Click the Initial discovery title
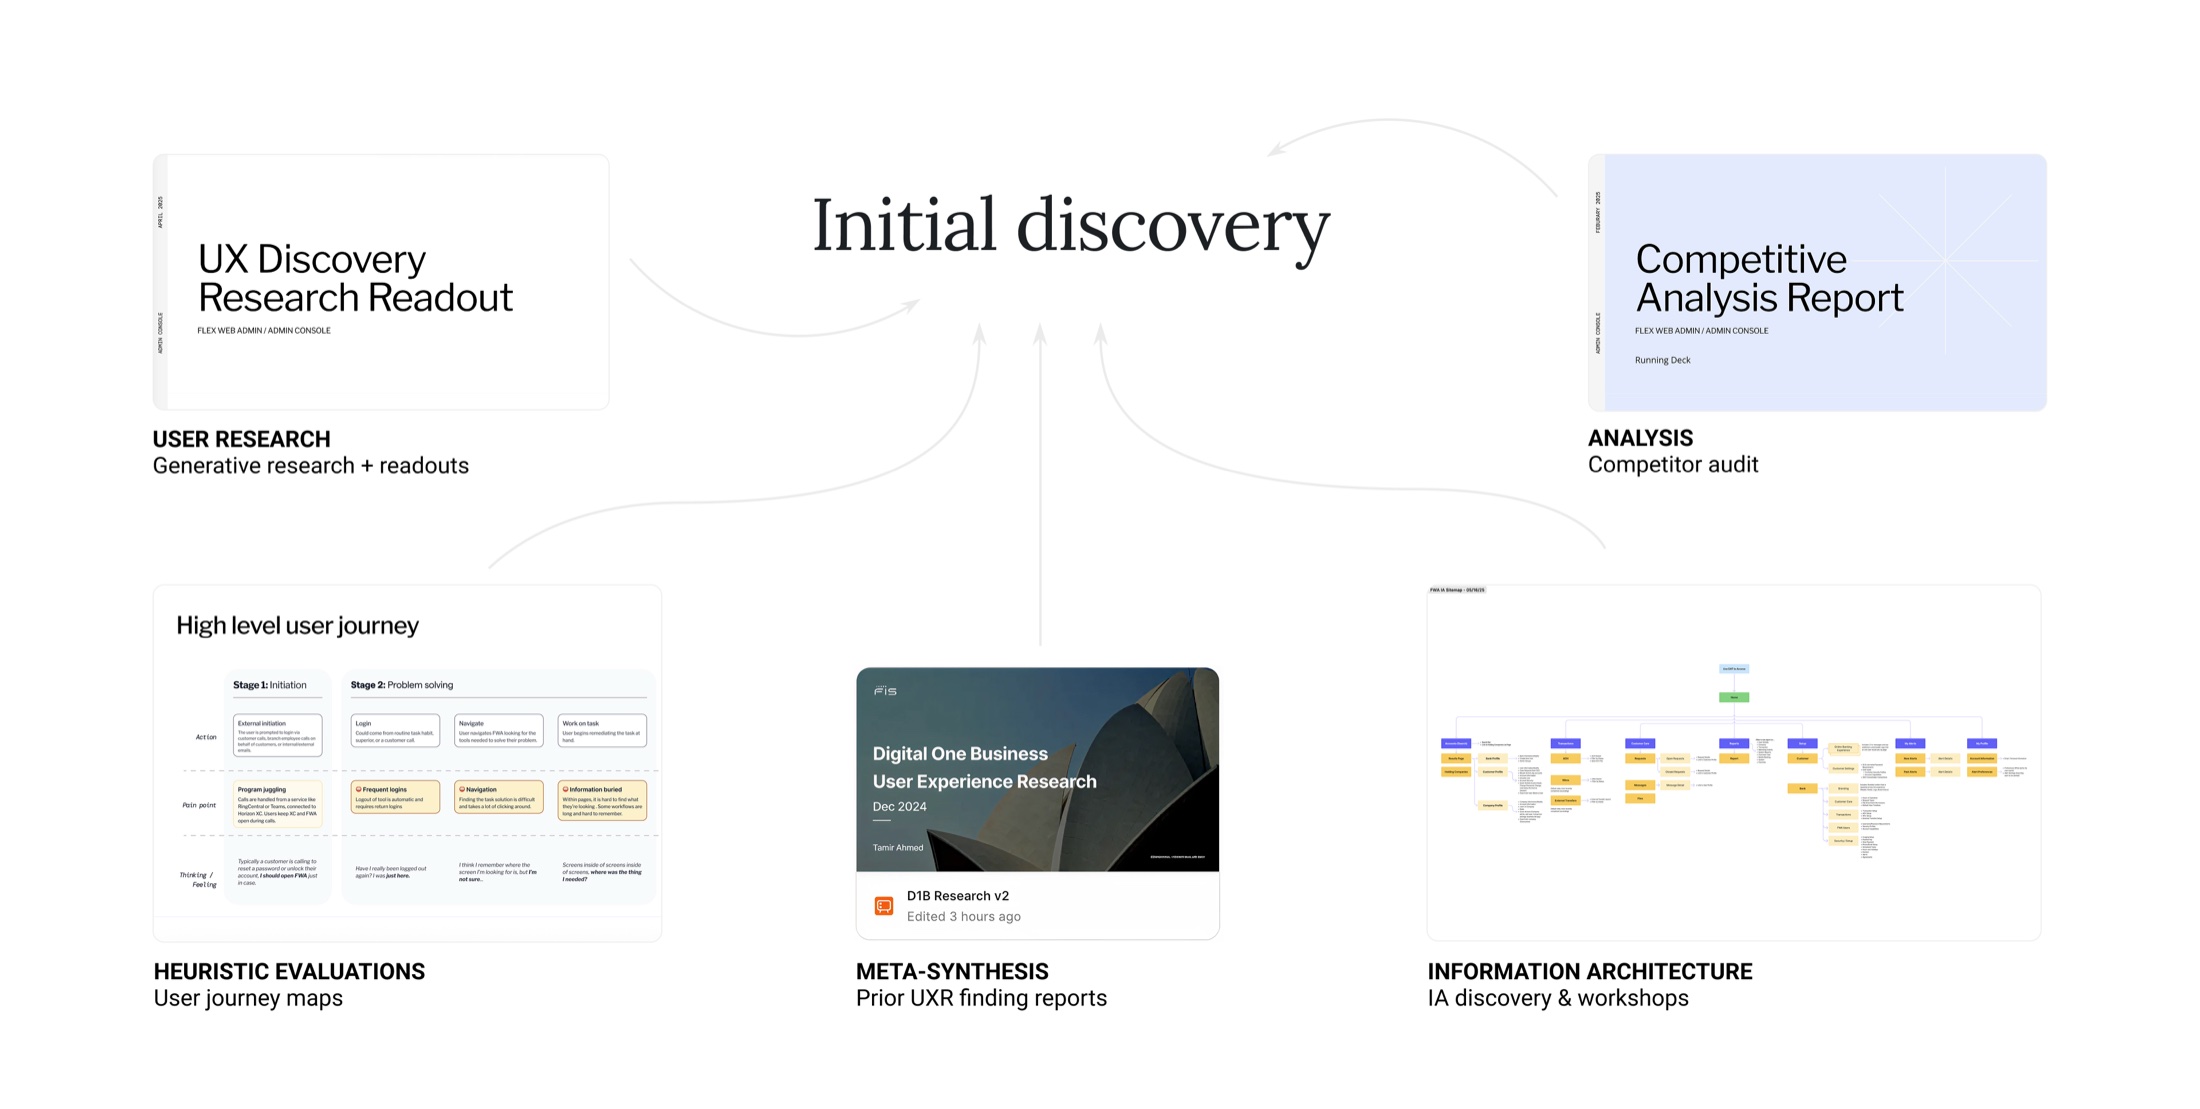 point(1070,228)
